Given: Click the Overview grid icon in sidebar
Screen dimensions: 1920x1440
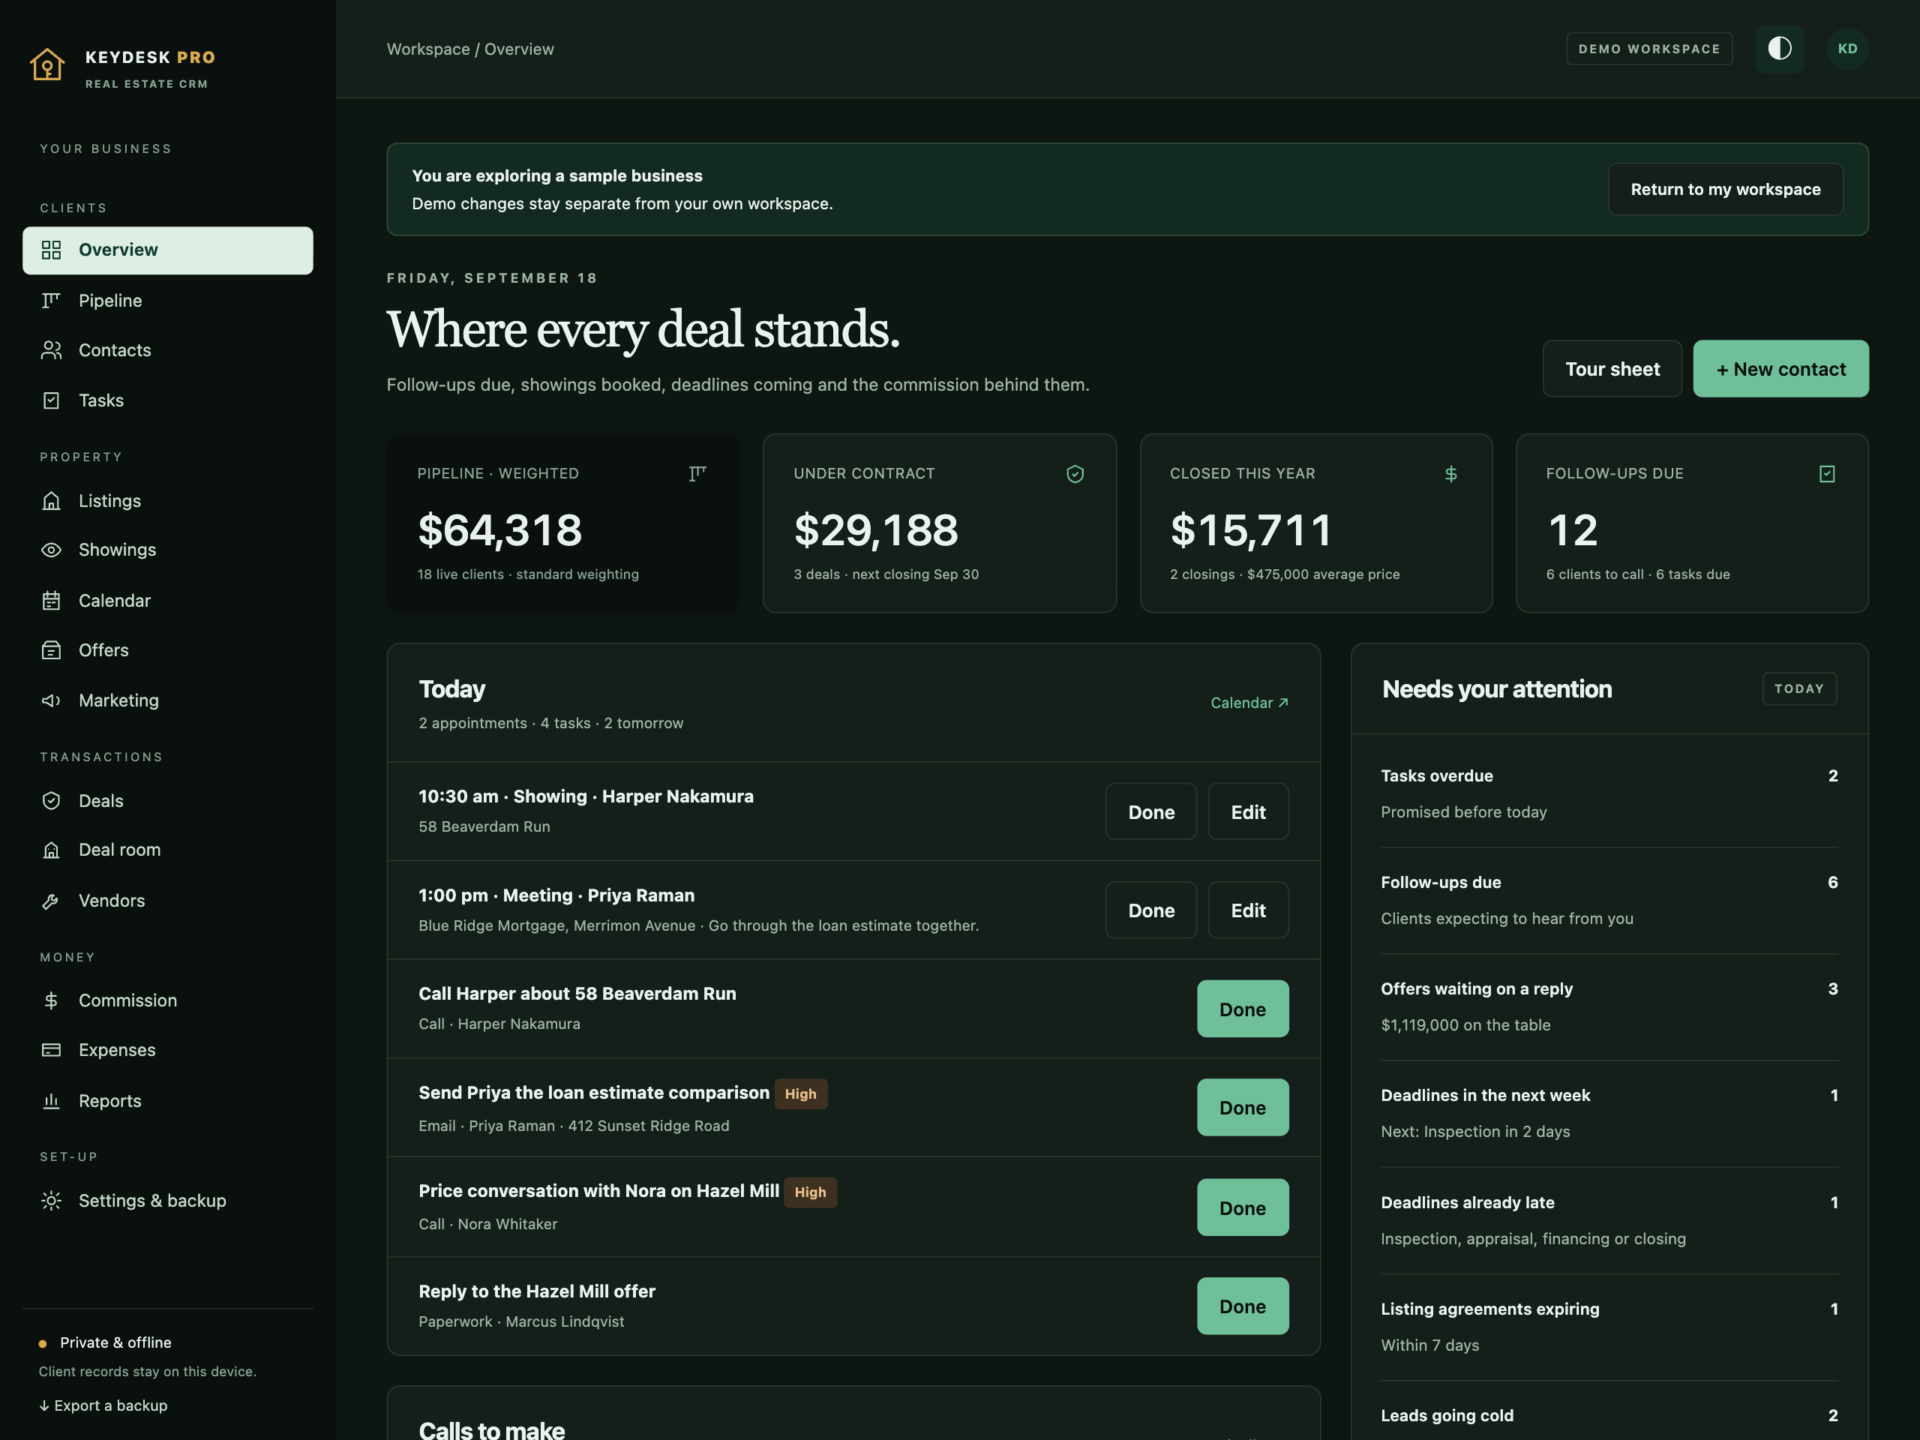Looking at the screenshot, I should (x=51, y=250).
